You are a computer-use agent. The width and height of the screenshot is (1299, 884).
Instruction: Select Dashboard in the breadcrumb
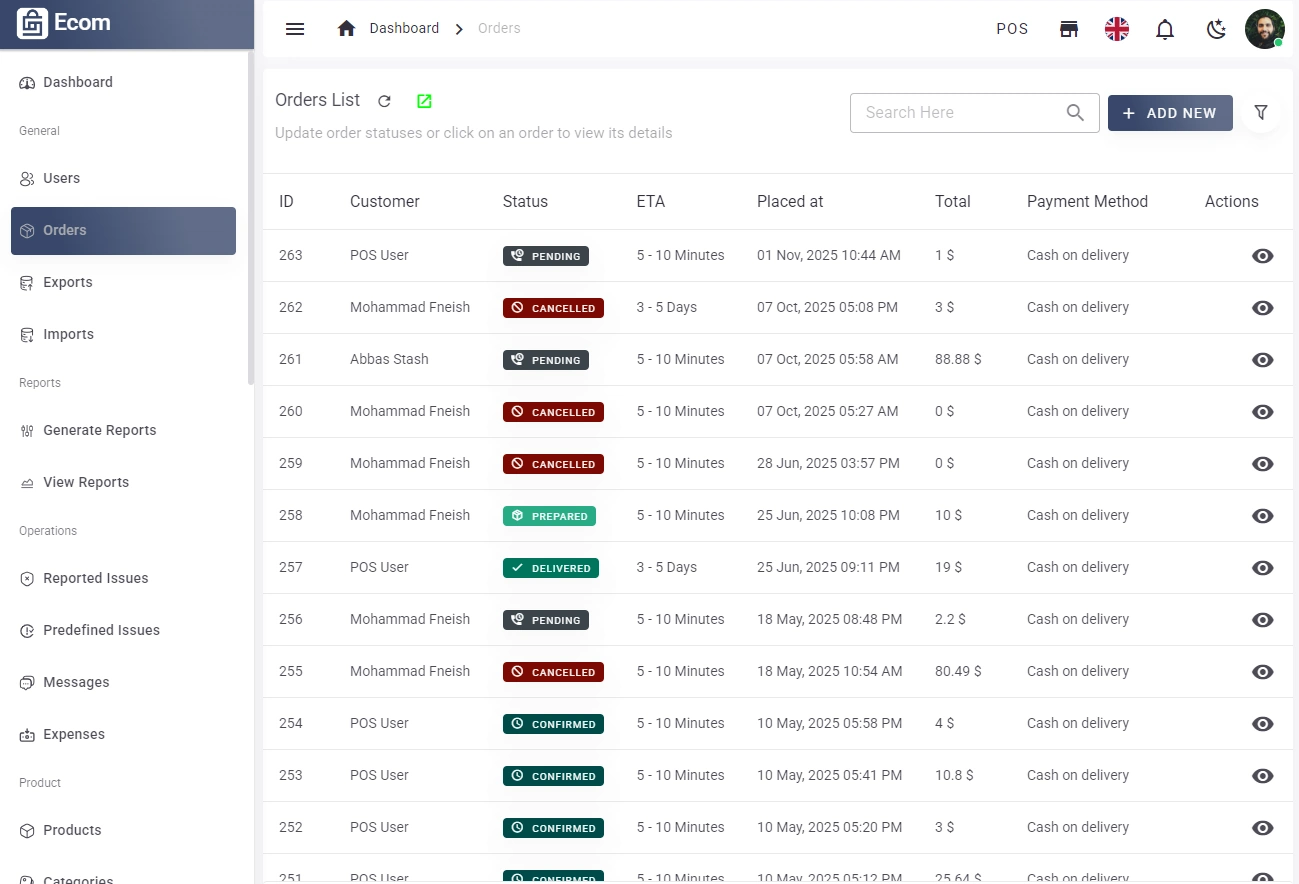click(x=404, y=28)
